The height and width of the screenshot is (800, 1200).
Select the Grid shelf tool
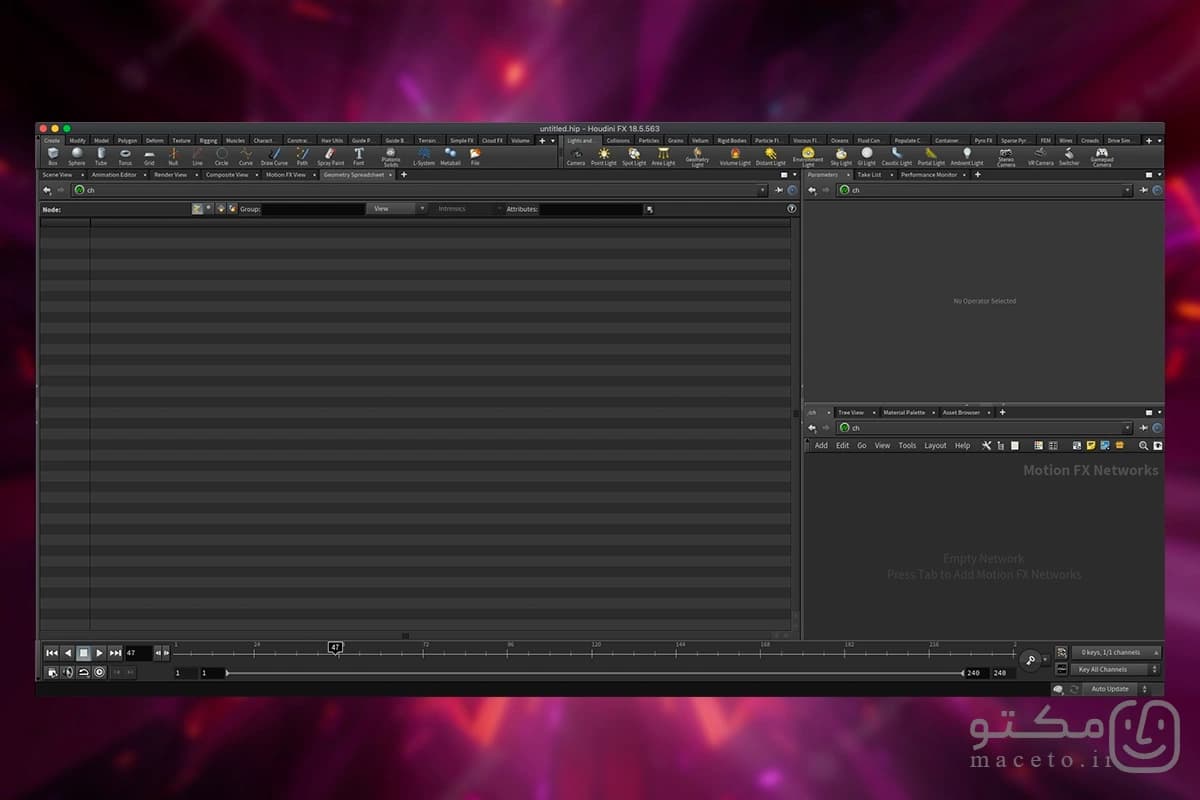pyautogui.click(x=149, y=156)
